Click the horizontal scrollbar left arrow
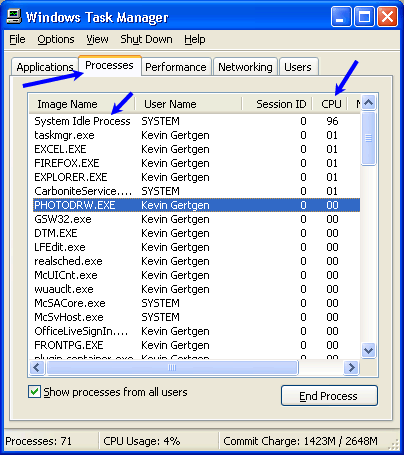Viewport: 404px width, 455px height. click(x=37, y=368)
